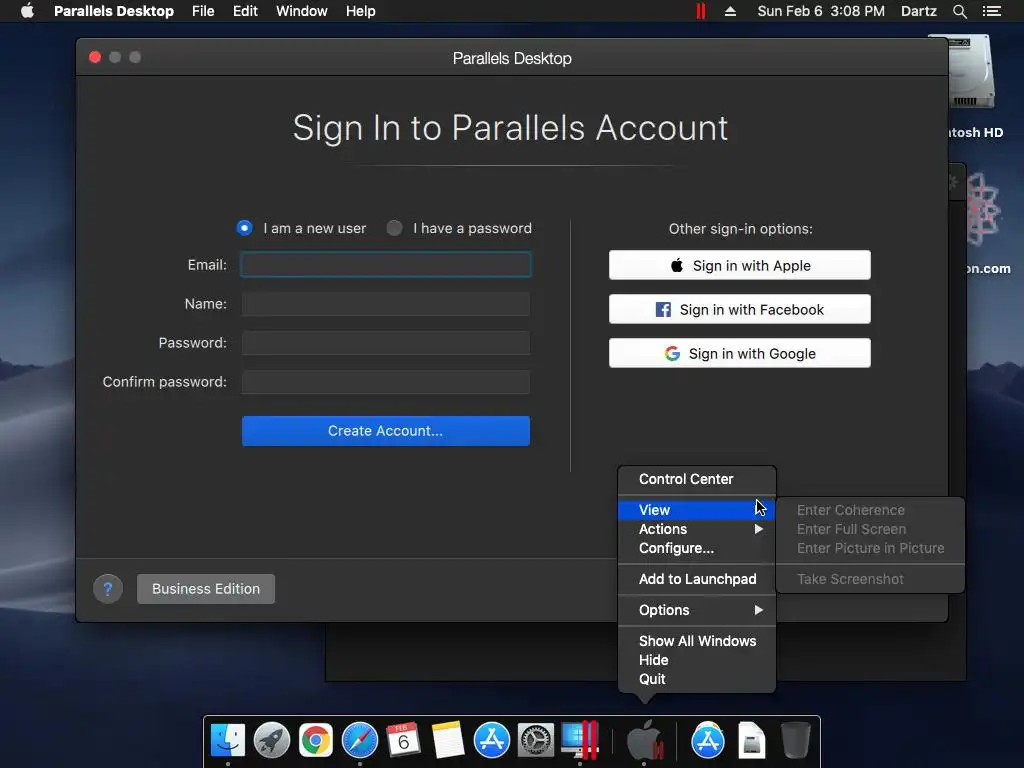Open the Trash in the dock
The height and width of the screenshot is (768, 1024).
click(795, 740)
